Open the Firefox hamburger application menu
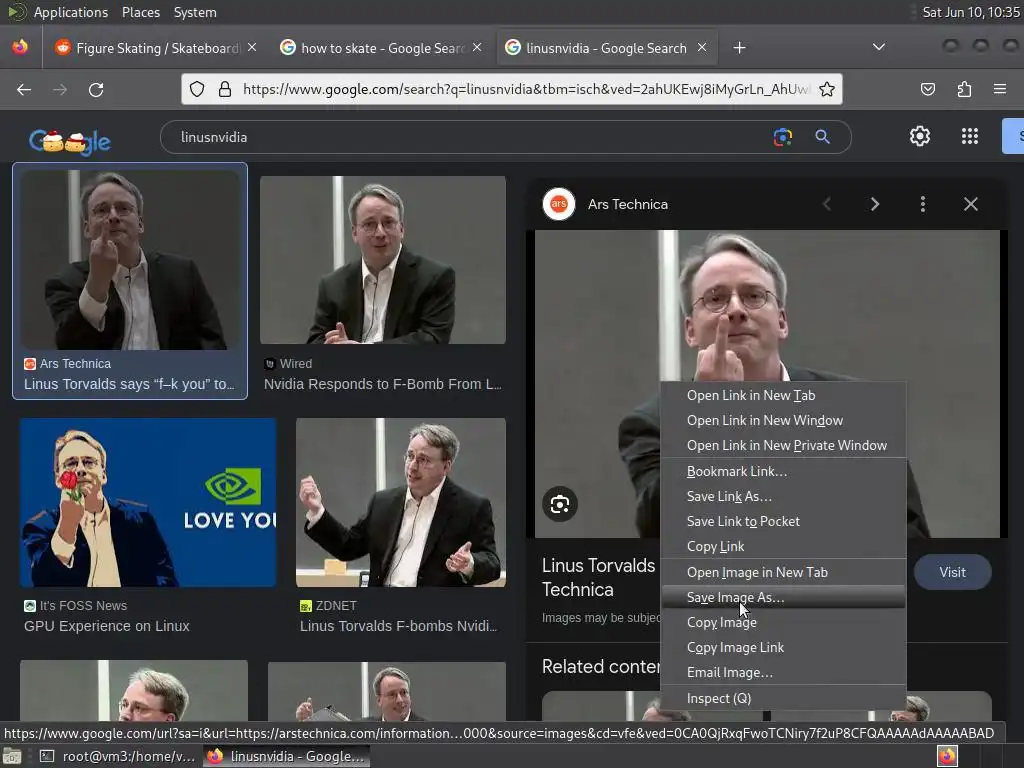The height and width of the screenshot is (768, 1024). pos(999,89)
